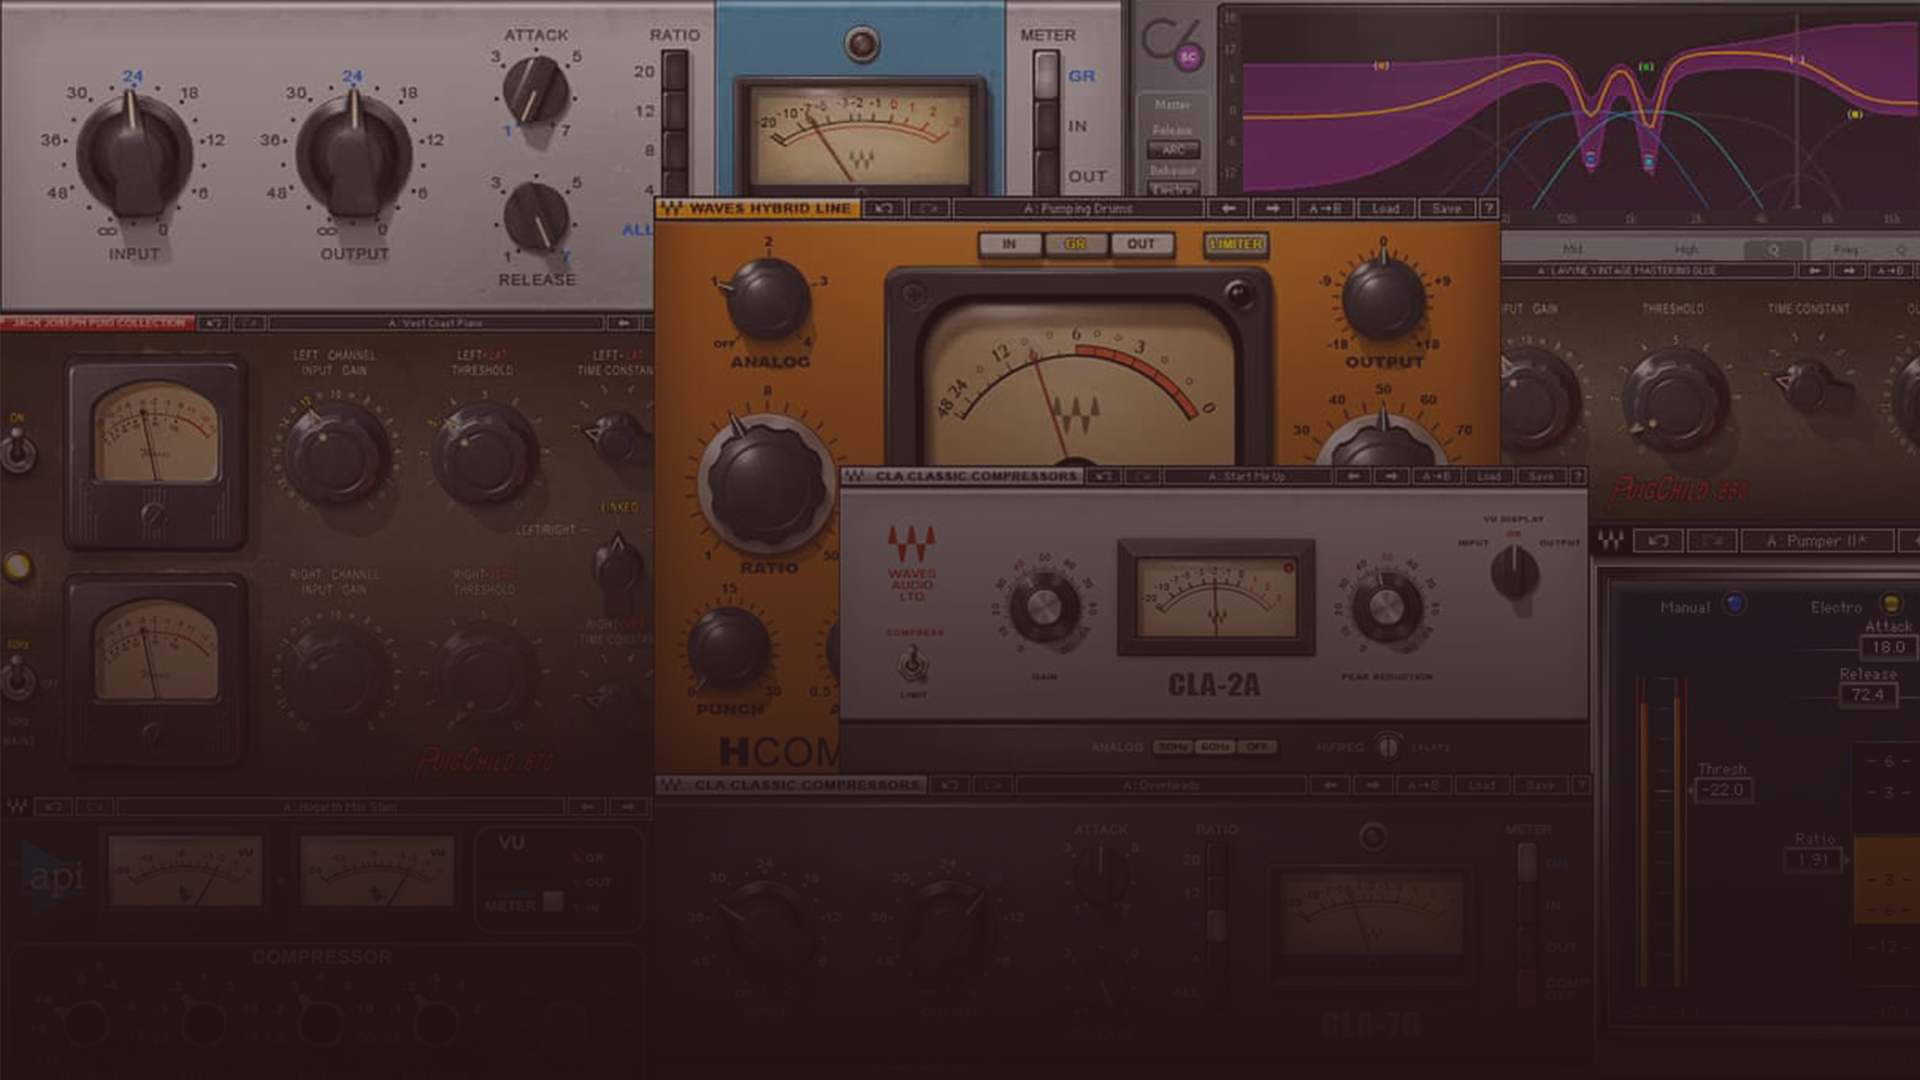Click the ANALOG knob in H-Comp
This screenshot has height=1080, width=1920.
[x=767, y=299]
